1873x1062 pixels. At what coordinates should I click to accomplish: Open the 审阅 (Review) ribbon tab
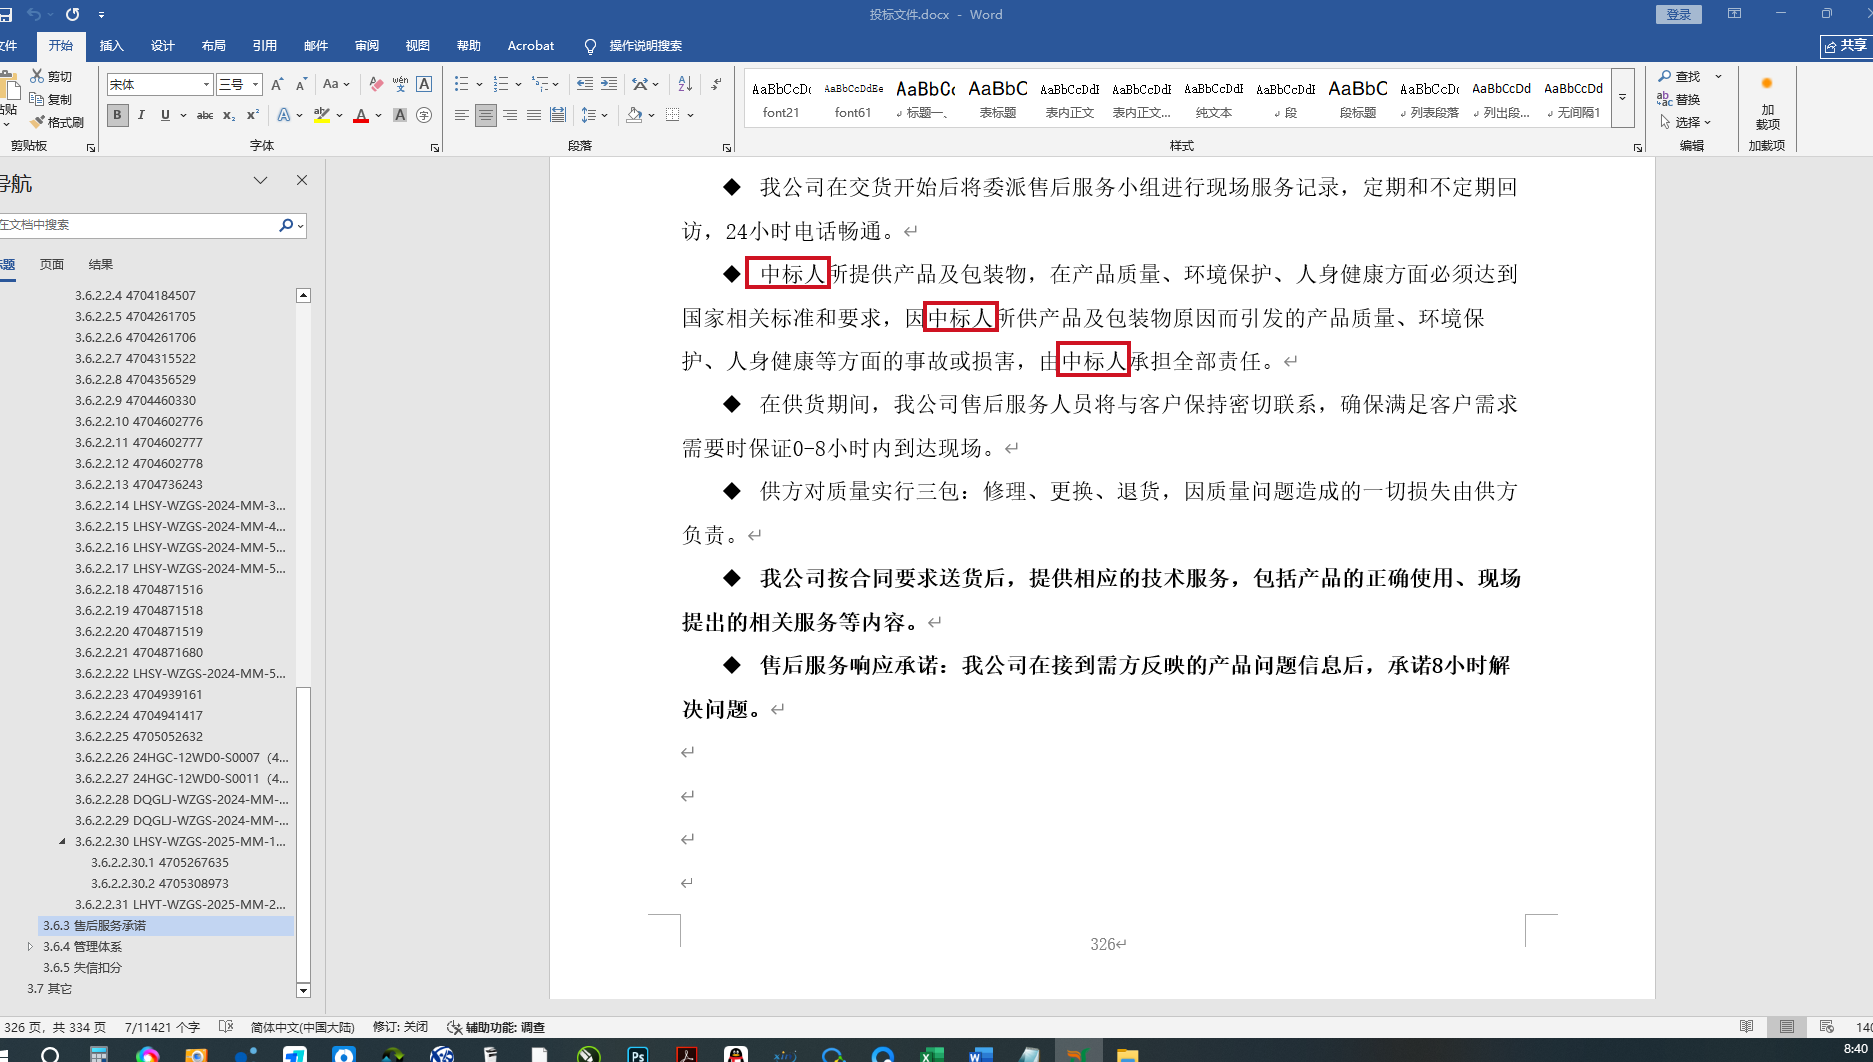coord(367,46)
